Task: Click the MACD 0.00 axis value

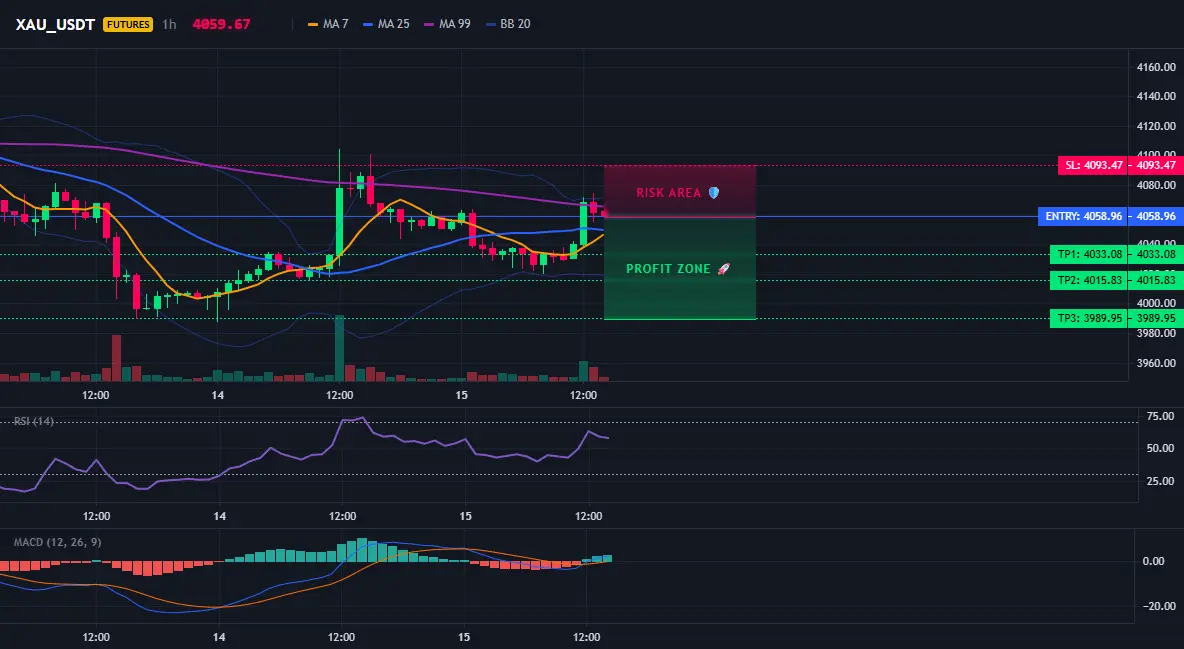Action: (1153, 561)
